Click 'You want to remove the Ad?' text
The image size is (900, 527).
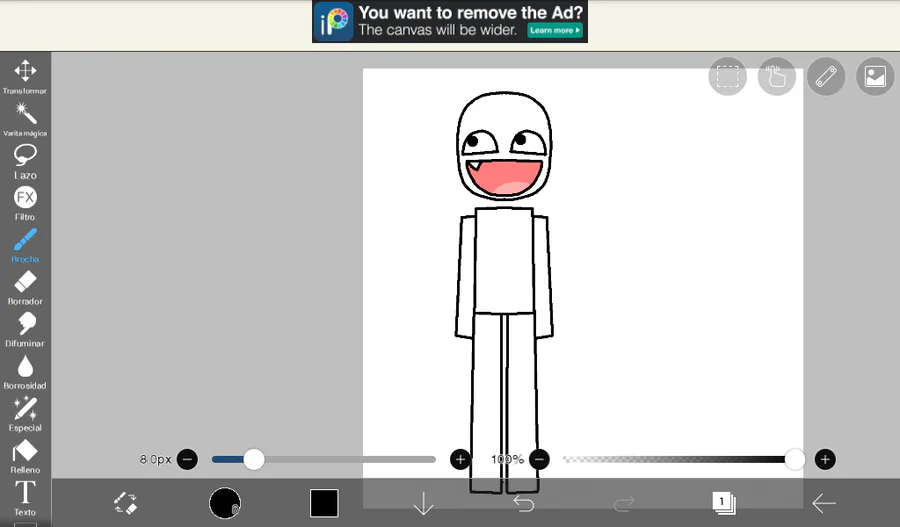(471, 12)
